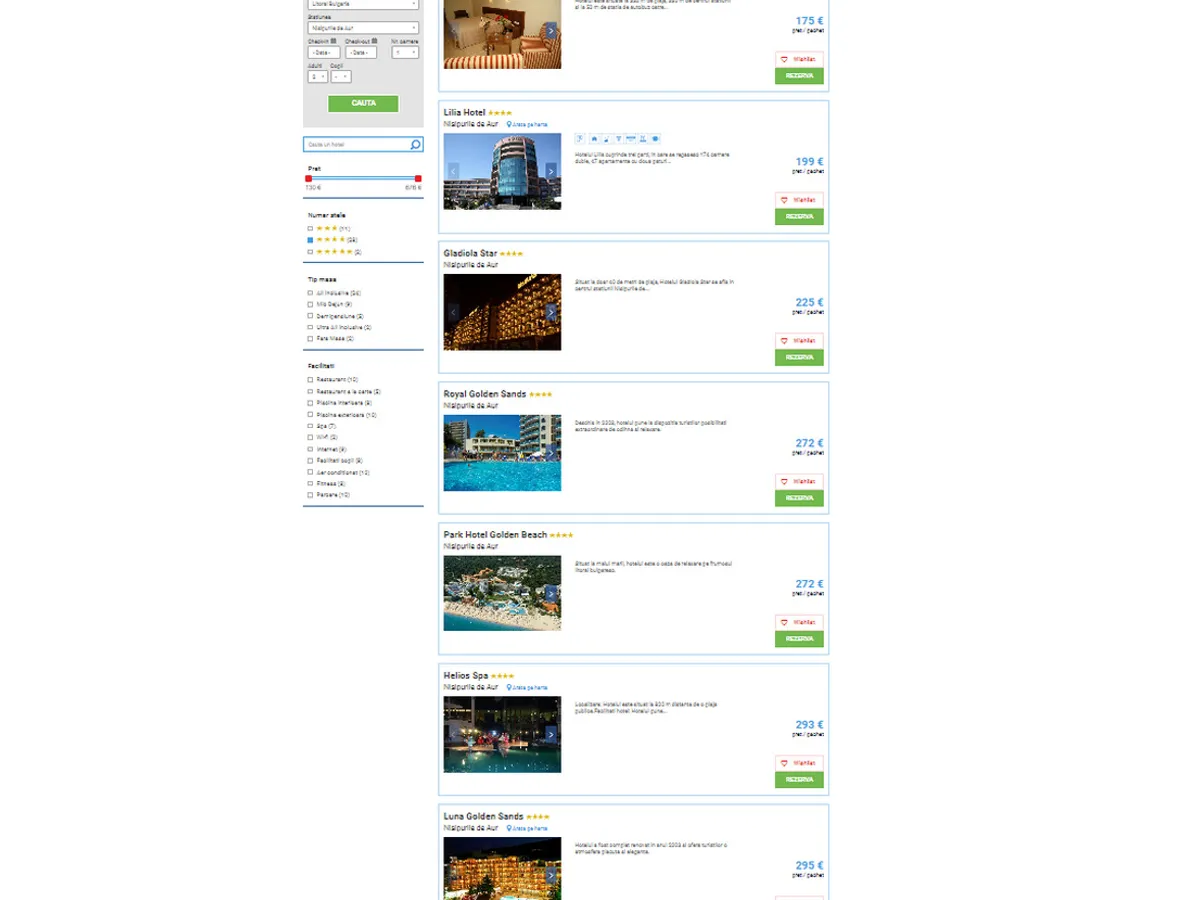Click the magnifier icon in hotel search box
The image size is (1200, 900).
[415, 145]
